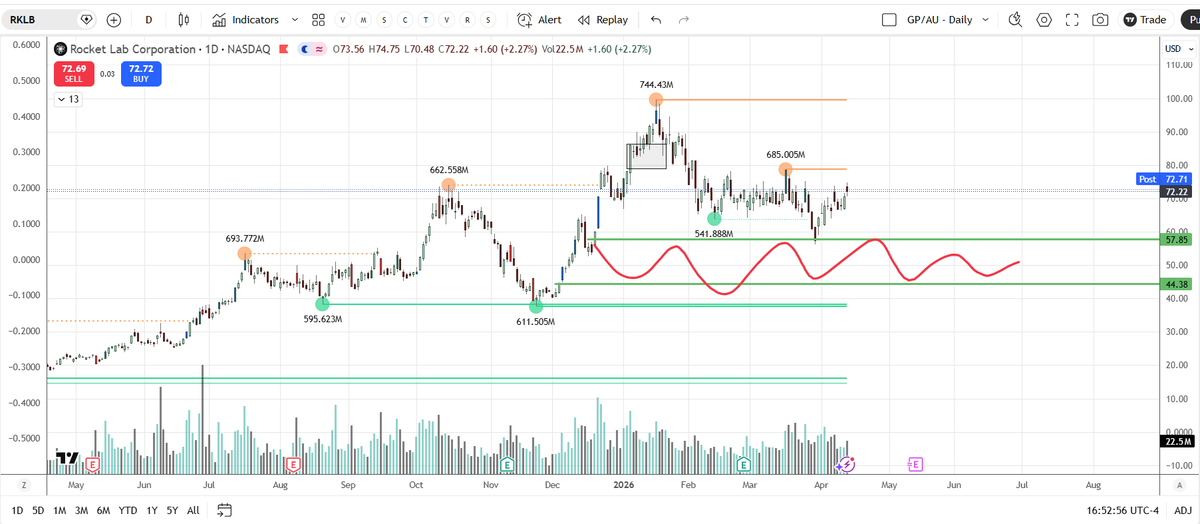The width and height of the screenshot is (1200, 524).
Task: Open the D interval selector
Action: (x=149, y=19)
